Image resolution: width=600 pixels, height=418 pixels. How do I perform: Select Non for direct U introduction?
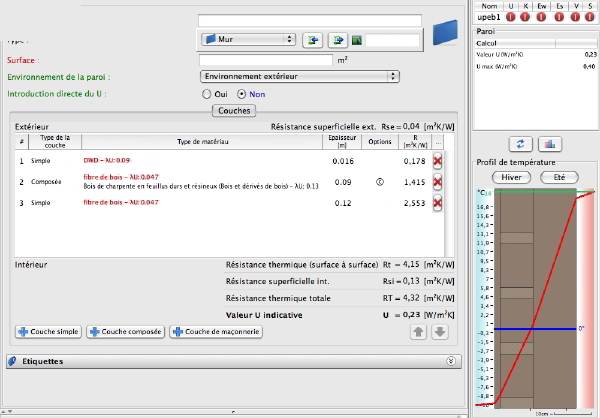pos(241,94)
